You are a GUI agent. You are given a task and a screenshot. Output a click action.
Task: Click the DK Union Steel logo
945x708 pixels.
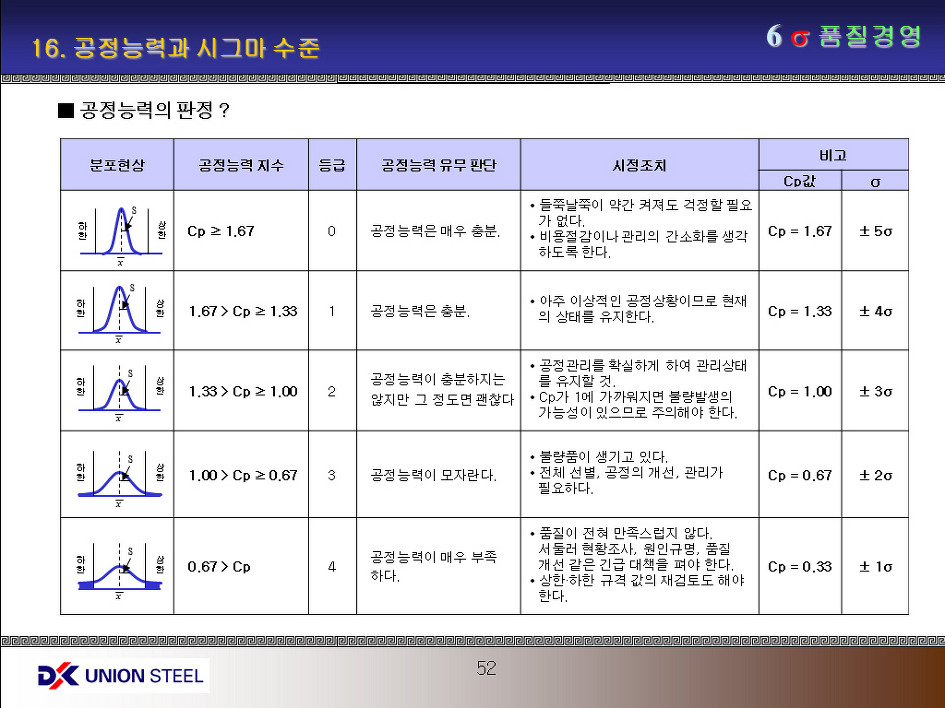[x=120, y=676]
